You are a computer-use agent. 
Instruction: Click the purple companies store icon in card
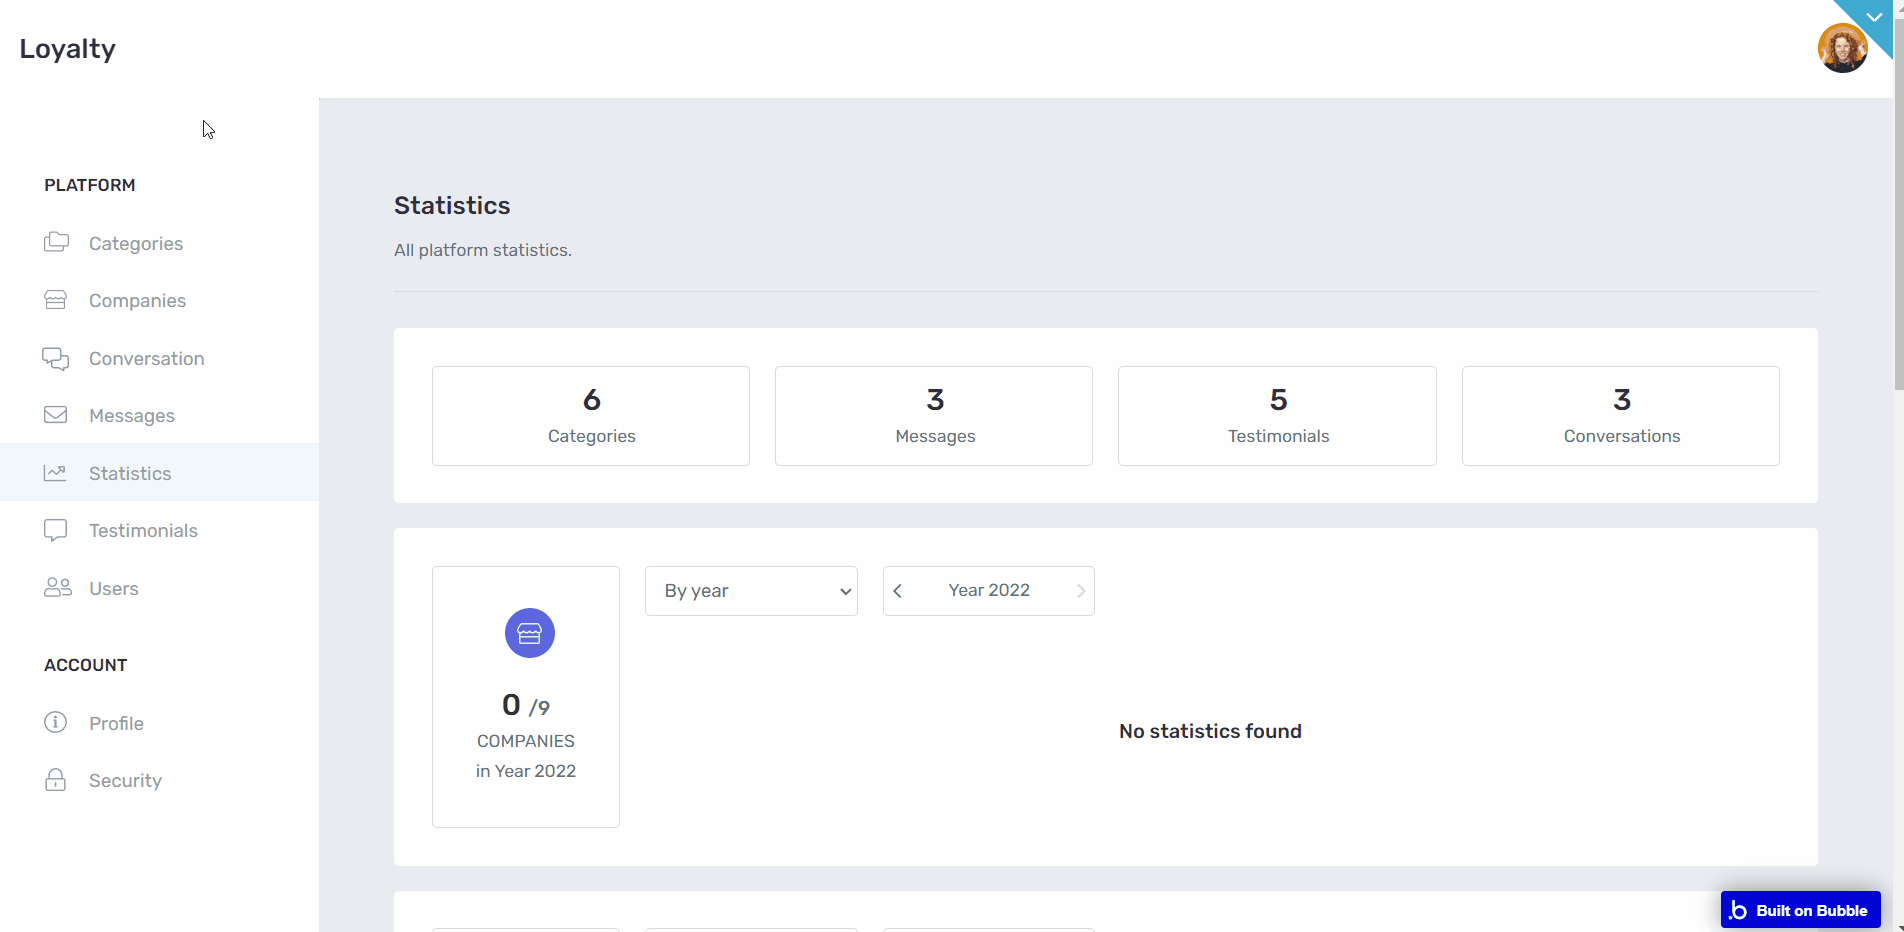530,633
